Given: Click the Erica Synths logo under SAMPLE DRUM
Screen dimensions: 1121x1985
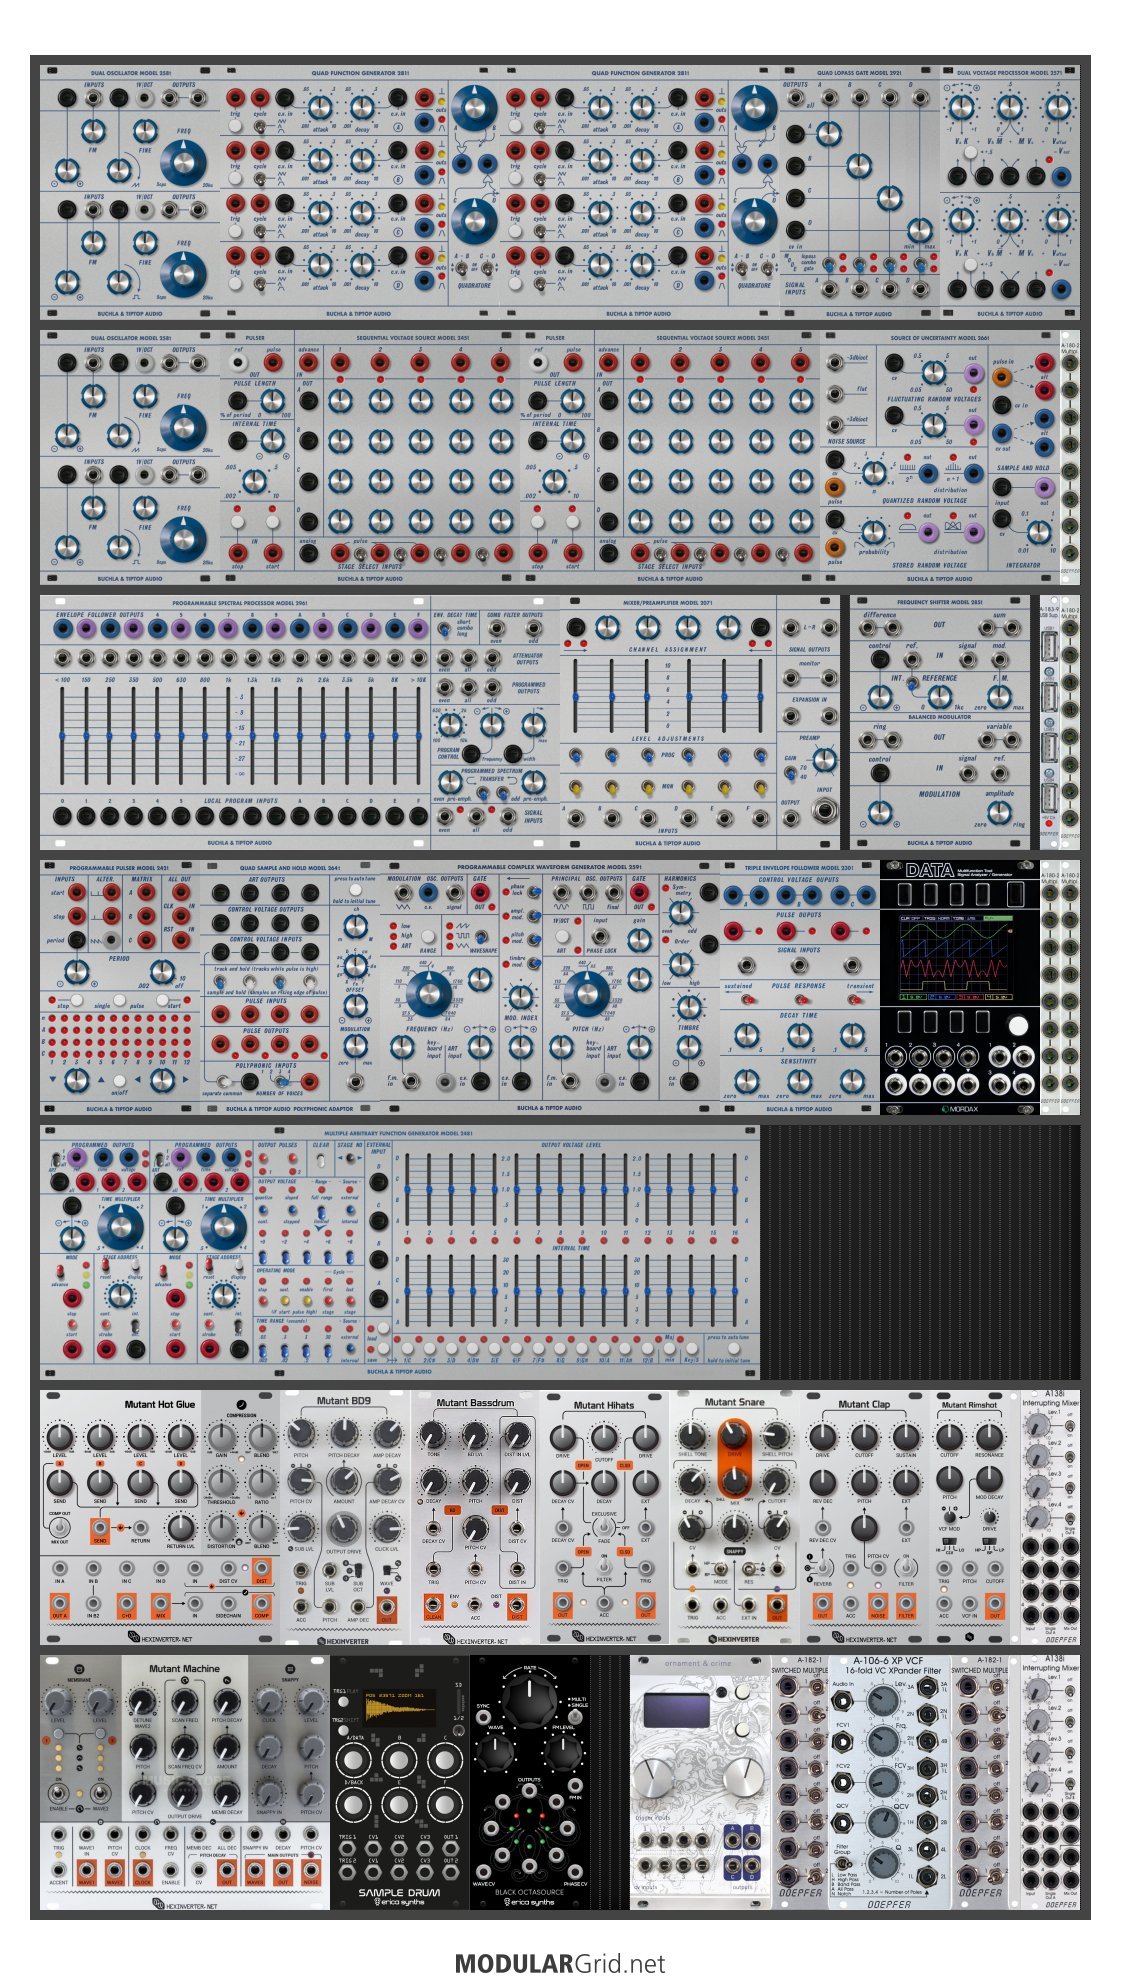Looking at the screenshot, I should 398,1902.
